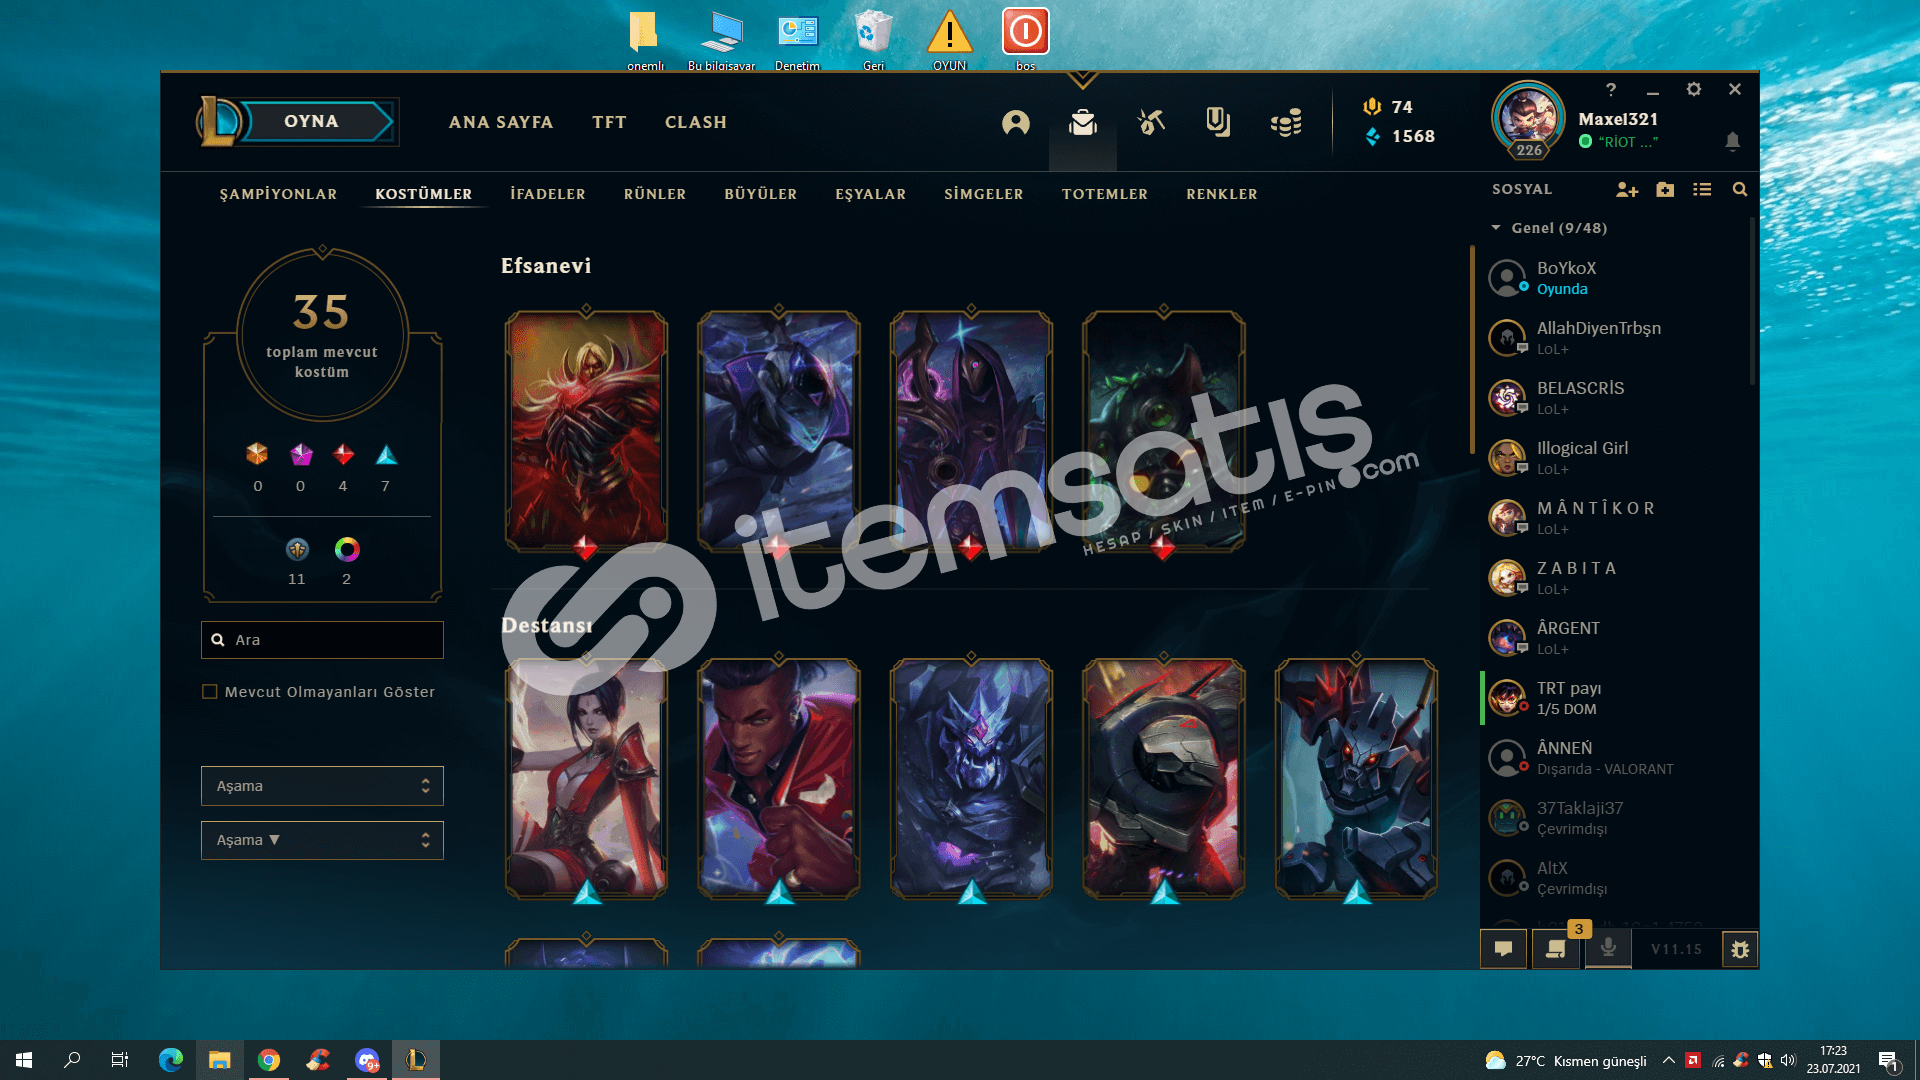Open the chat bubble icon at bottom
This screenshot has width=1920, height=1080.
coord(1503,949)
